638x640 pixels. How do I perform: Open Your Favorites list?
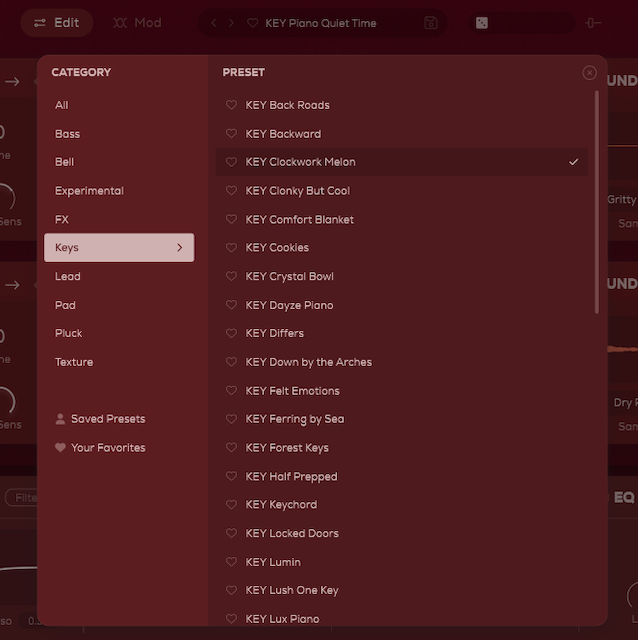click(x=107, y=448)
